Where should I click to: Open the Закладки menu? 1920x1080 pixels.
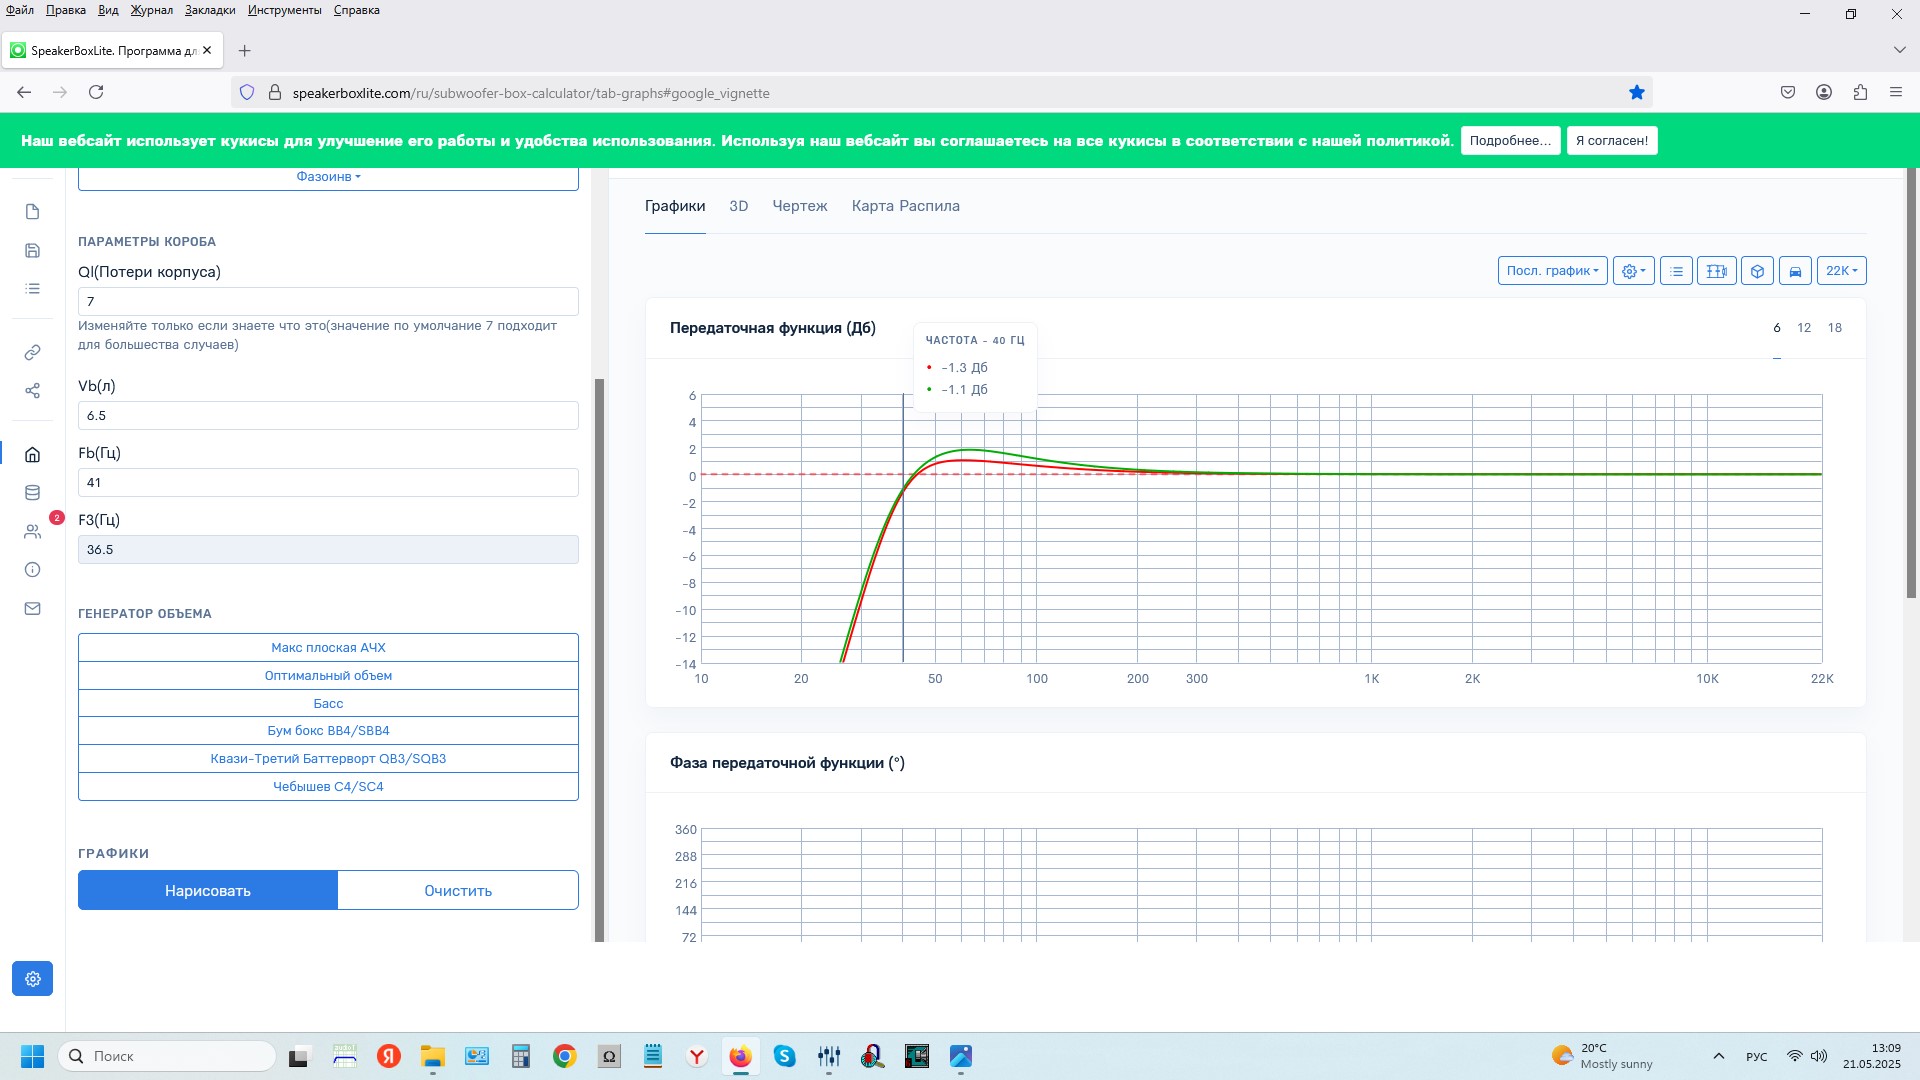[210, 10]
